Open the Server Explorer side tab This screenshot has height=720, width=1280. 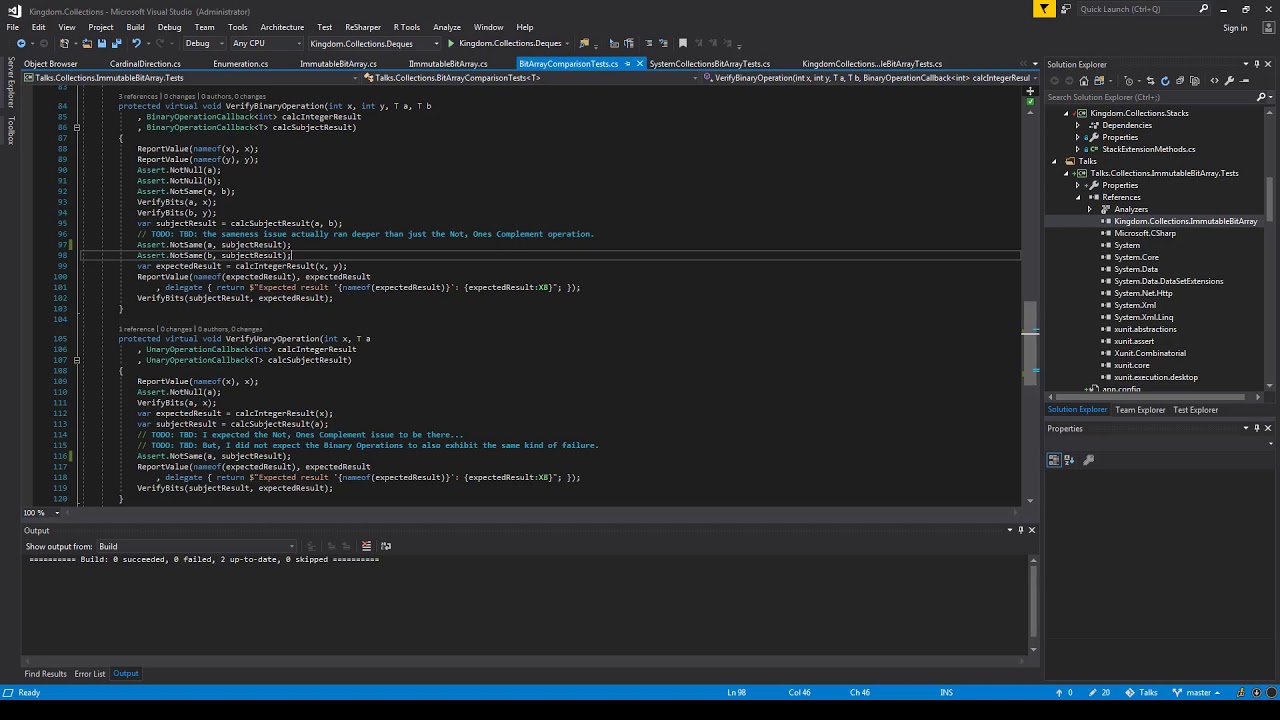click(x=11, y=82)
